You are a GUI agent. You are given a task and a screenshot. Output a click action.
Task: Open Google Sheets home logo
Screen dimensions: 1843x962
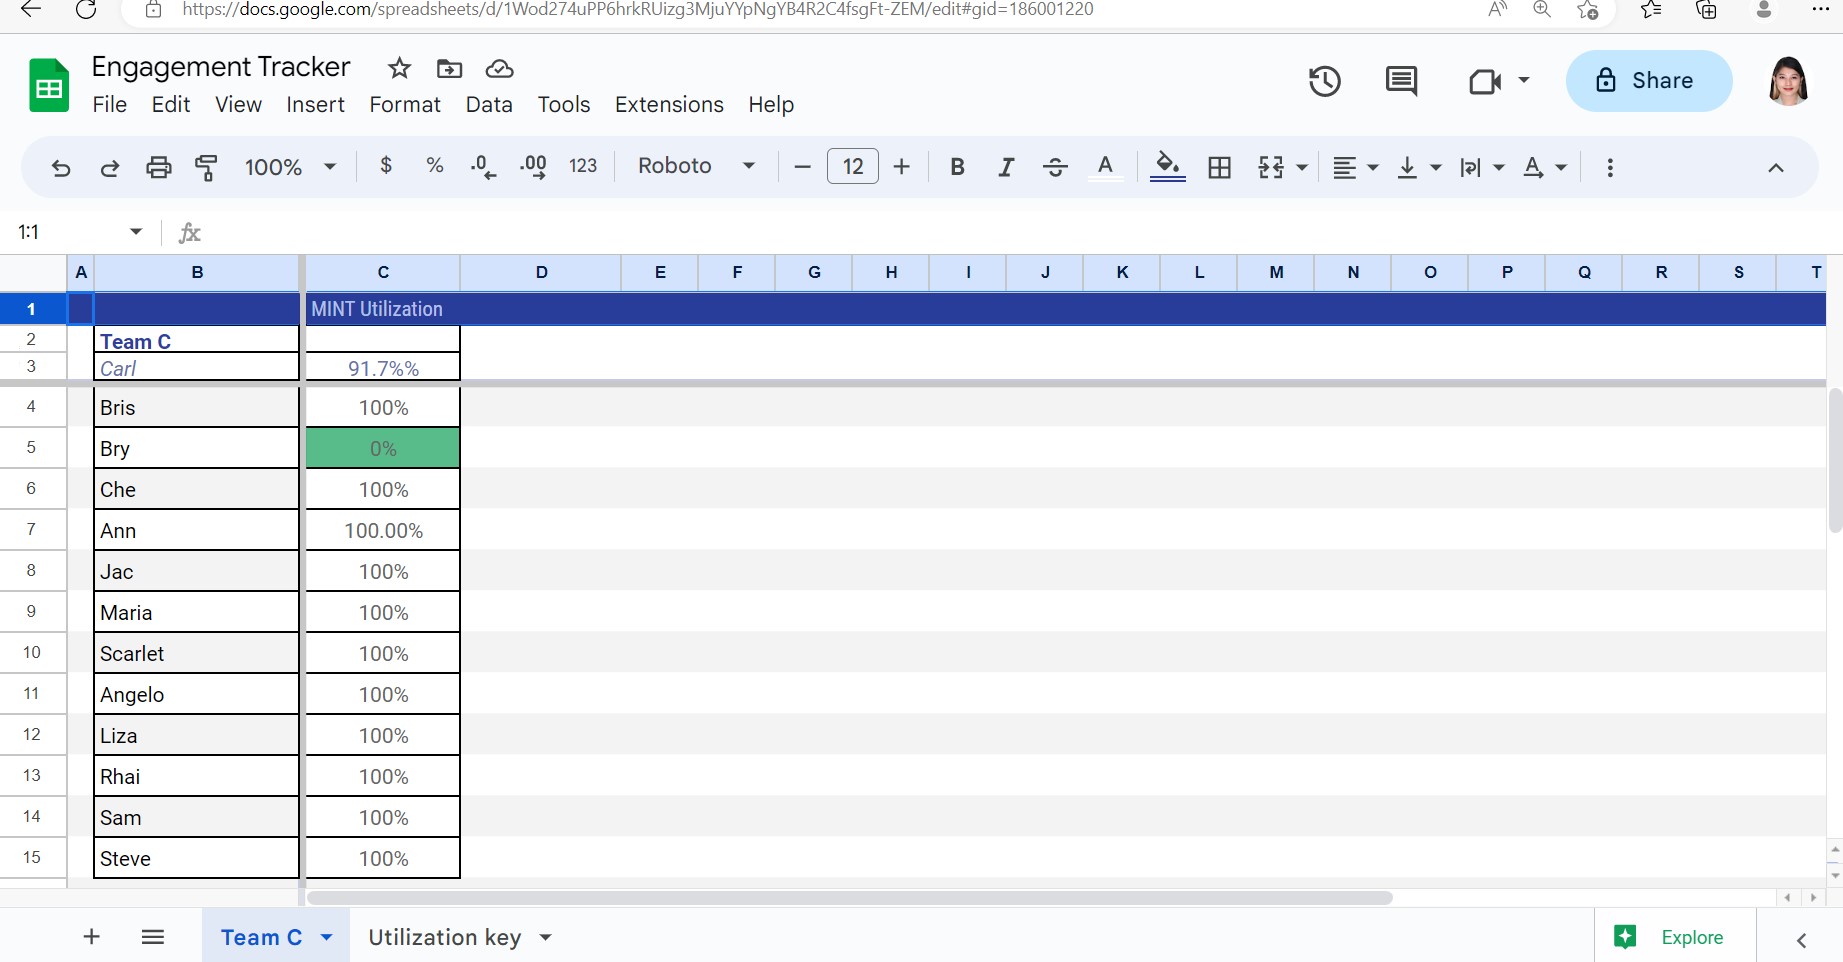point(49,86)
